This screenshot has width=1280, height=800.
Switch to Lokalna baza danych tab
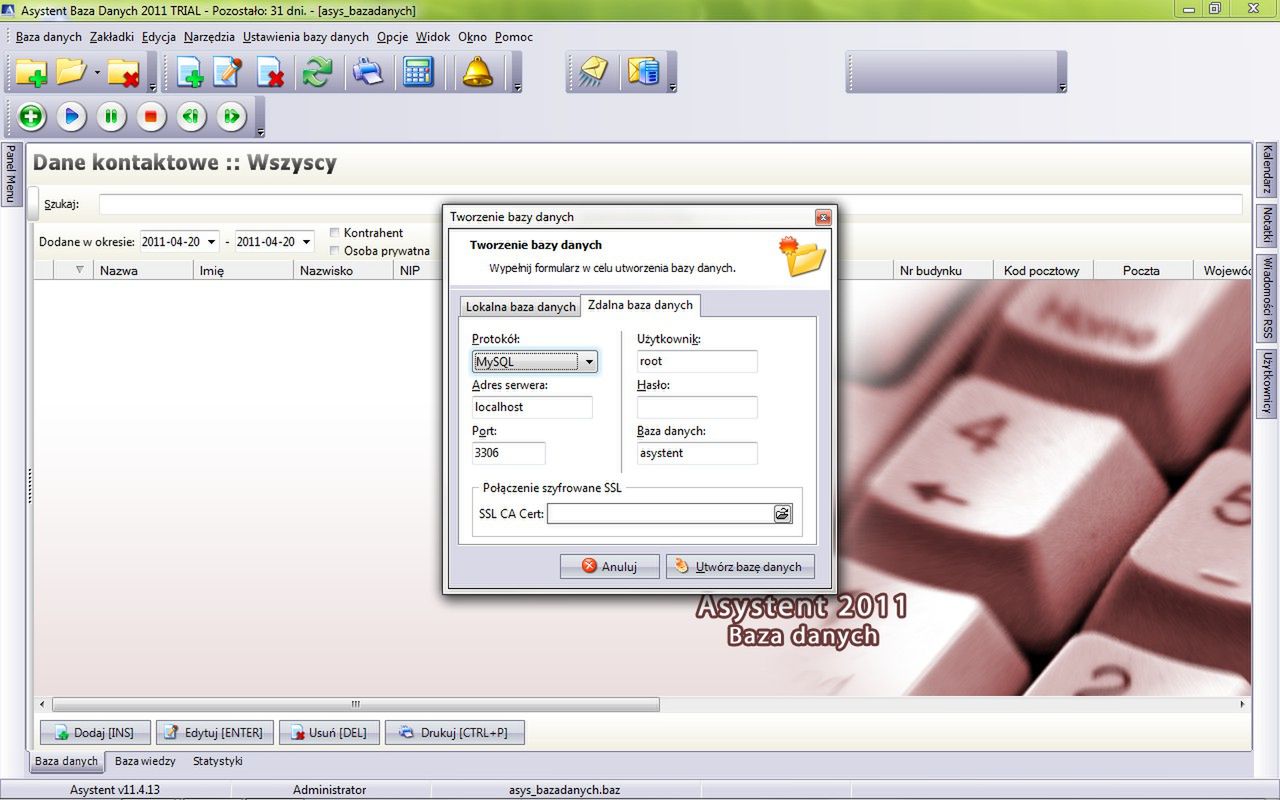tap(521, 307)
